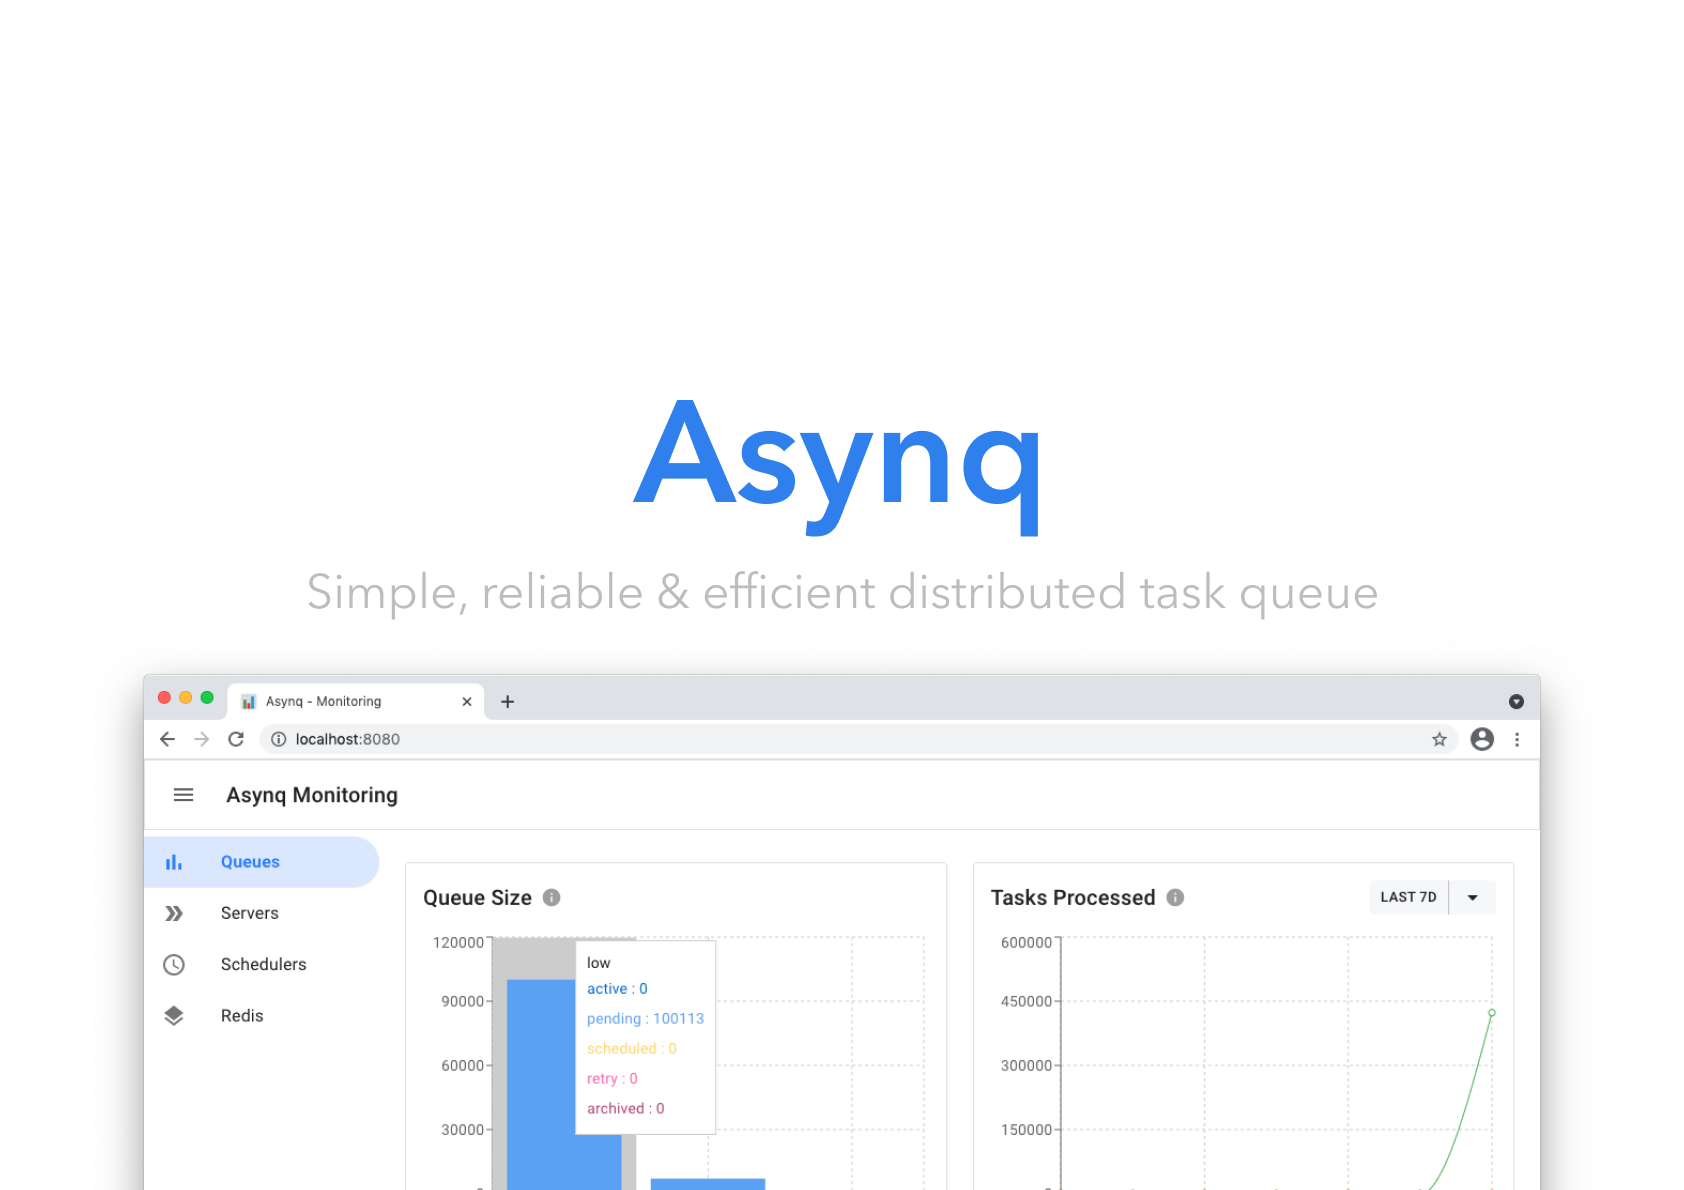The image size is (1684, 1190).
Task: Click the 'pending : 100113' tooltip text
Action: (645, 1019)
